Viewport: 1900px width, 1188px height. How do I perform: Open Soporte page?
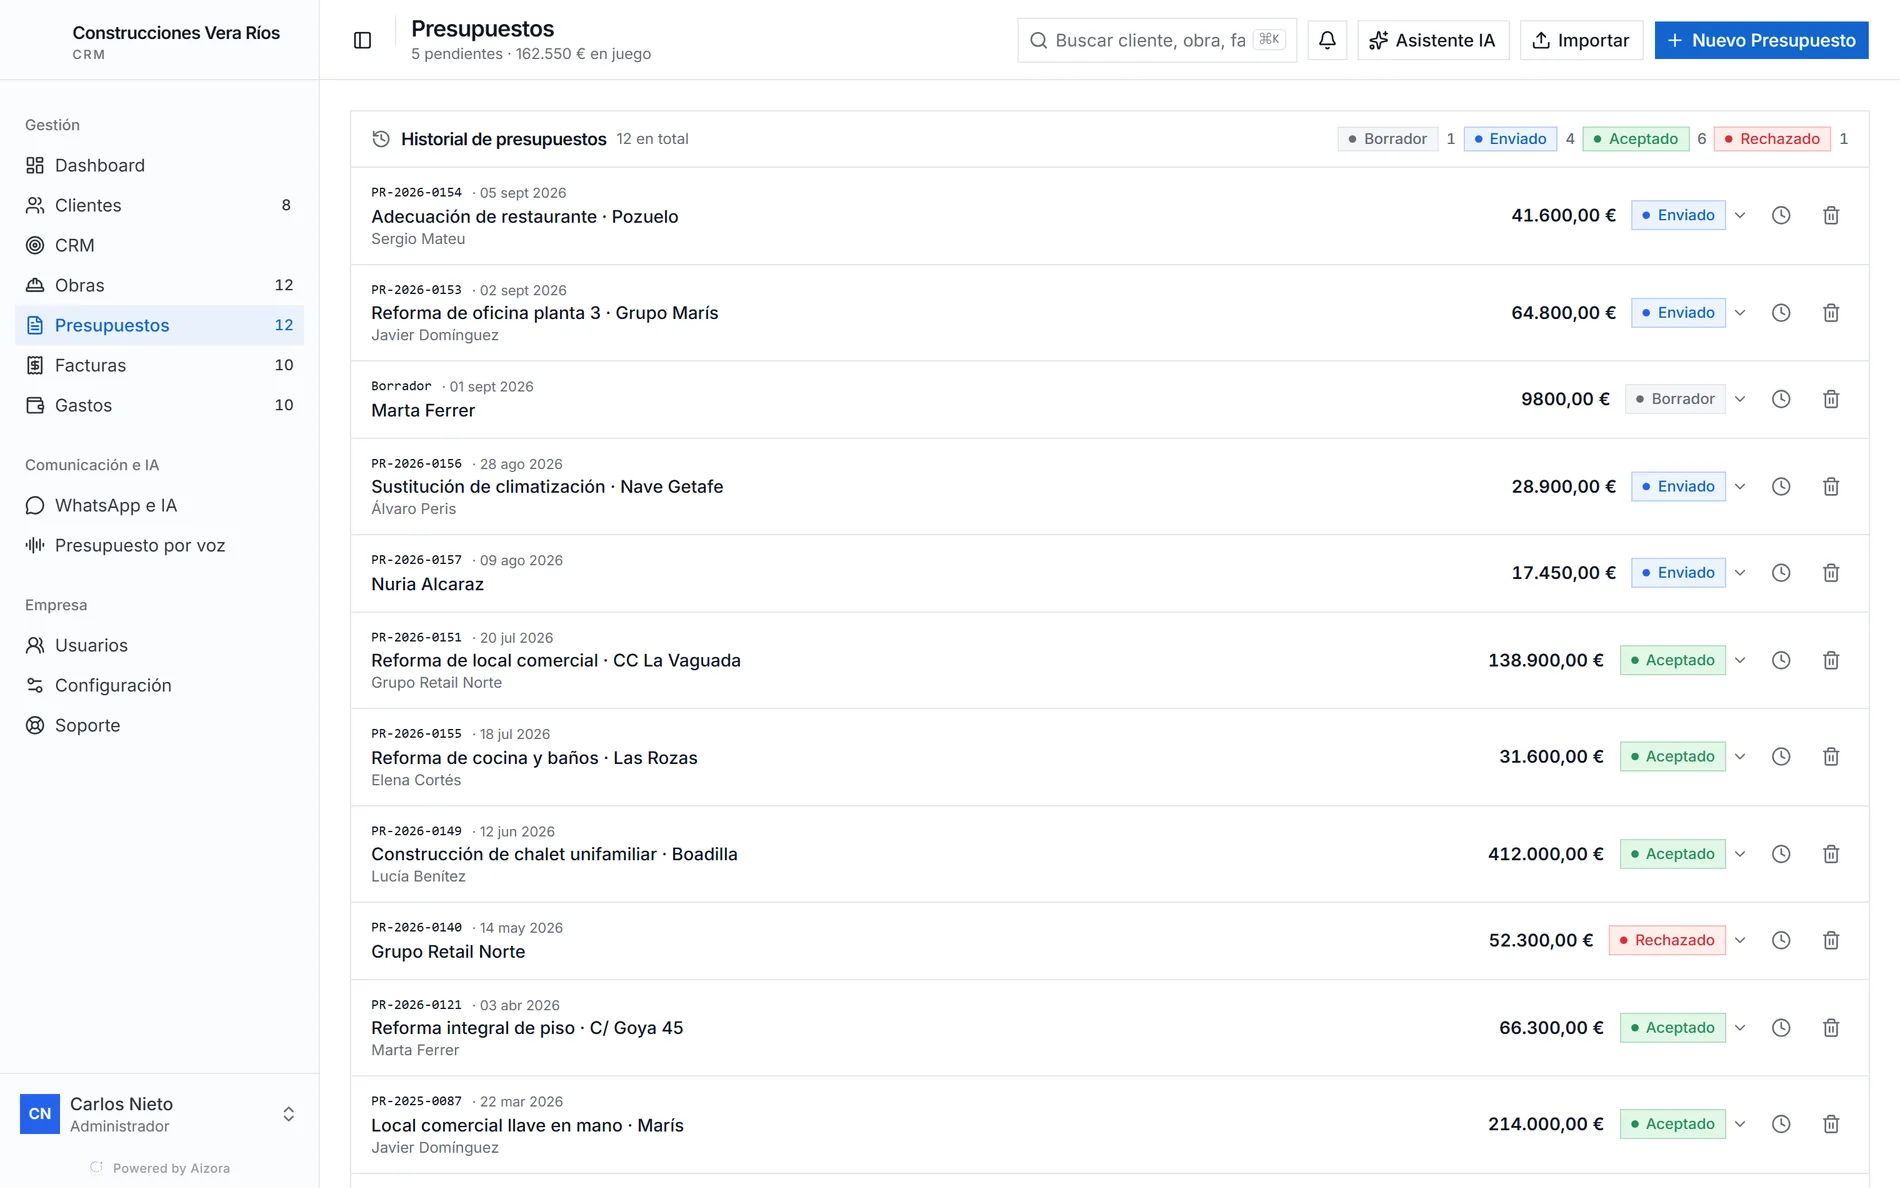[x=159, y=725]
